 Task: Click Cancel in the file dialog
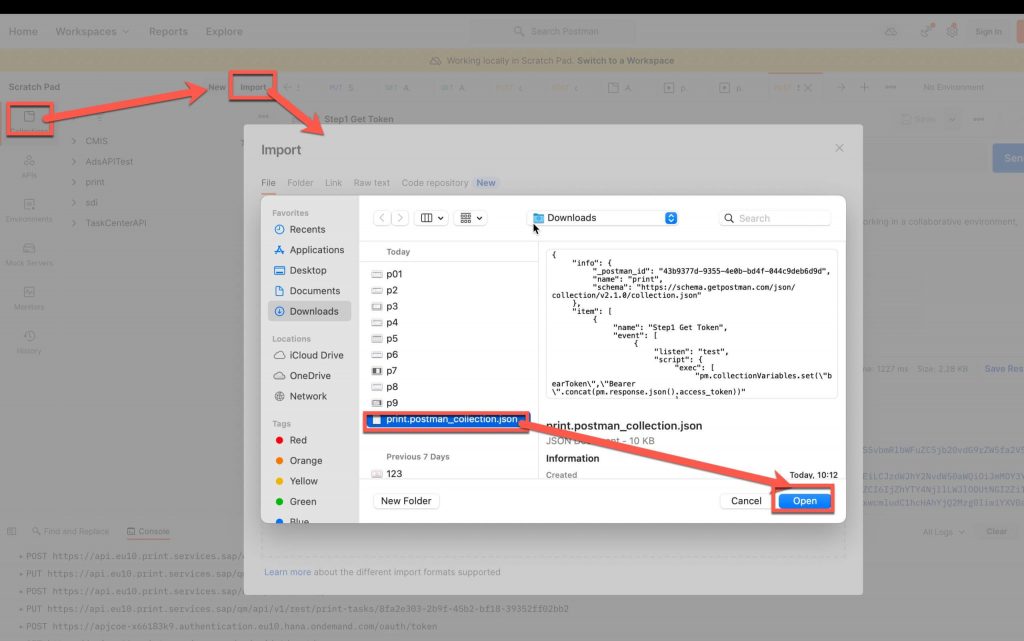746,501
